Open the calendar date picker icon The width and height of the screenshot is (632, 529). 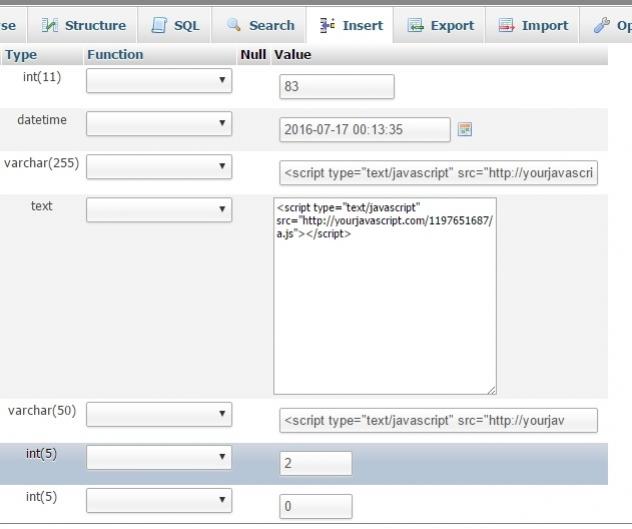coord(464,129)
